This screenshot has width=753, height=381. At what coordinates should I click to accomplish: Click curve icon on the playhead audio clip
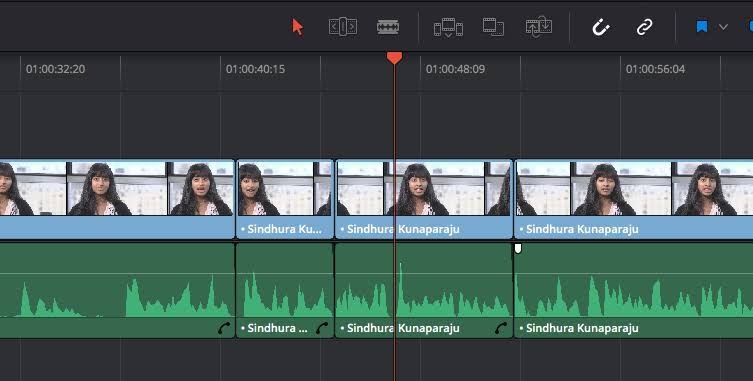click(x=501, y=328)
